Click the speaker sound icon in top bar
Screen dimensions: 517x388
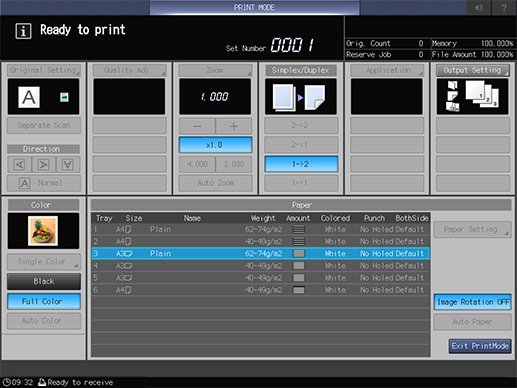pyautogui.click(x=479, y=7)
